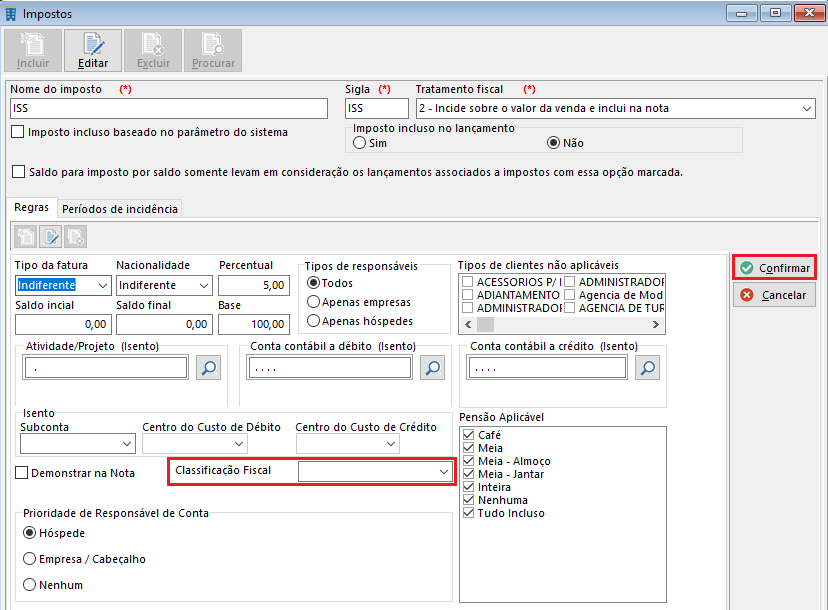The height and width of the screenshot is (610, 828).
Task: Click the Cancelar button
Action: click(774, 295)
